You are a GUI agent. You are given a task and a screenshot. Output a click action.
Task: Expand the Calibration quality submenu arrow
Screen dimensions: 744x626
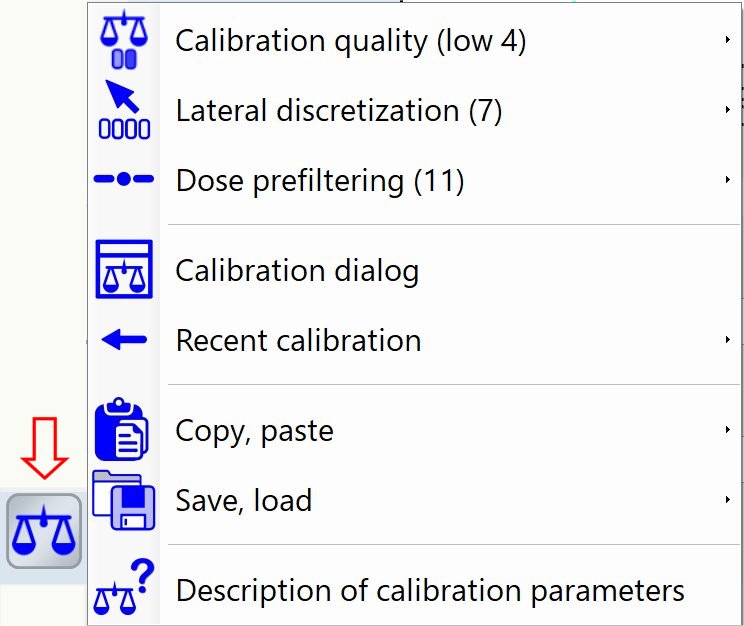(727, 40)
